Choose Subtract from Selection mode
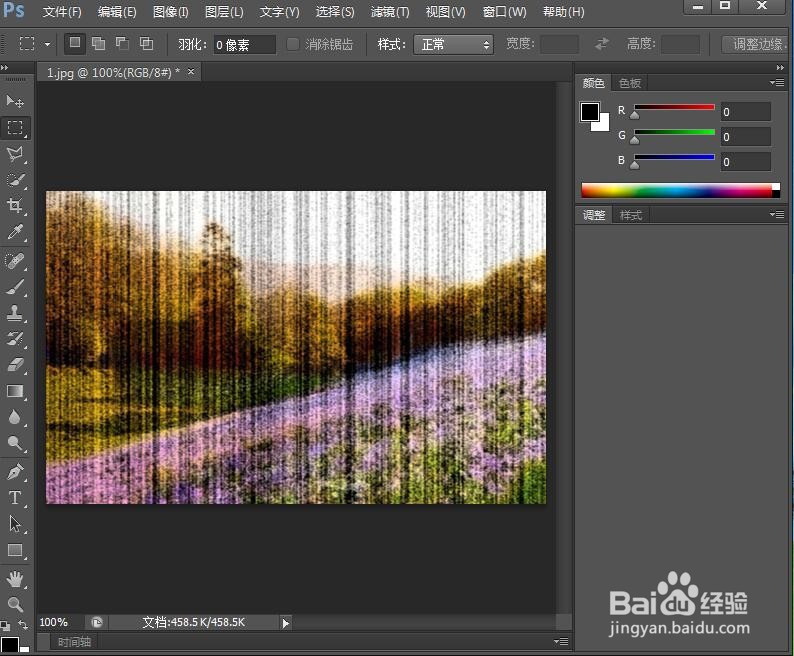 tap(122, 44)
